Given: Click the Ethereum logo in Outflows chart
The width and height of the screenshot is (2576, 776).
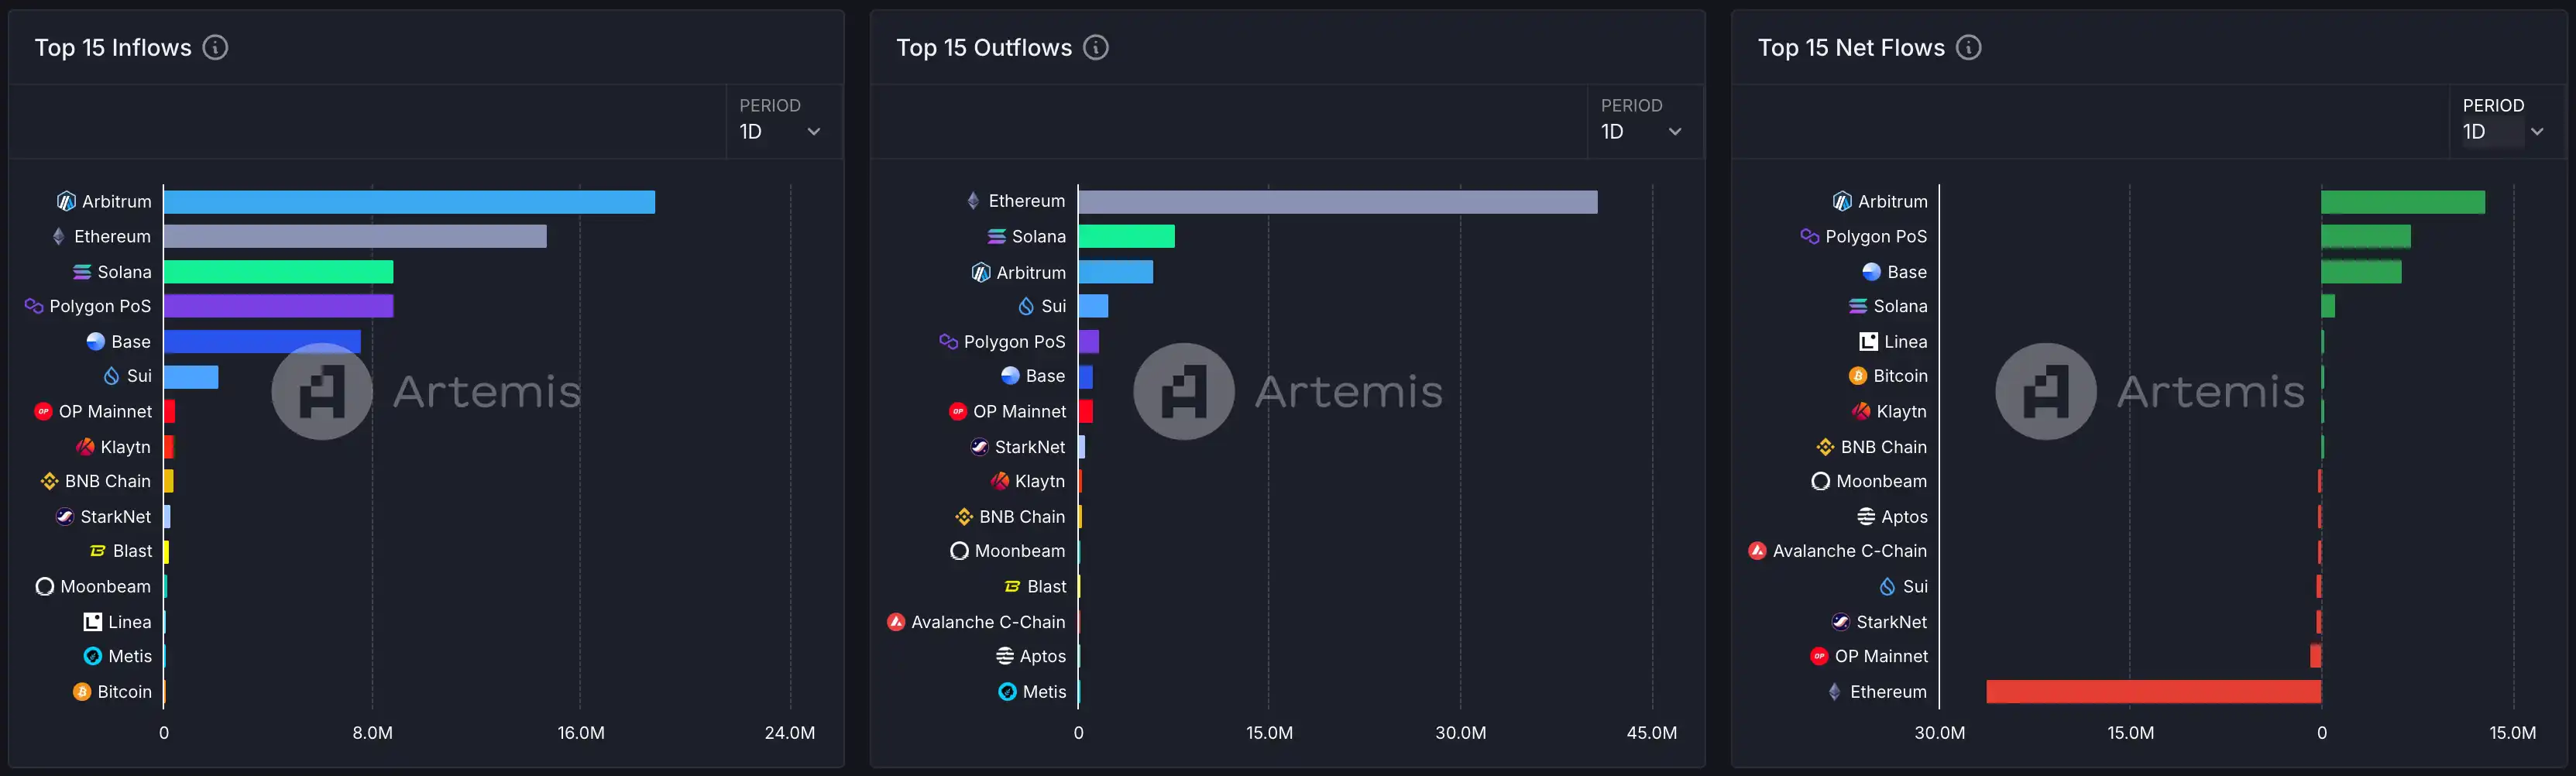Looking at the screenshot, I should [x=973, y=201].
